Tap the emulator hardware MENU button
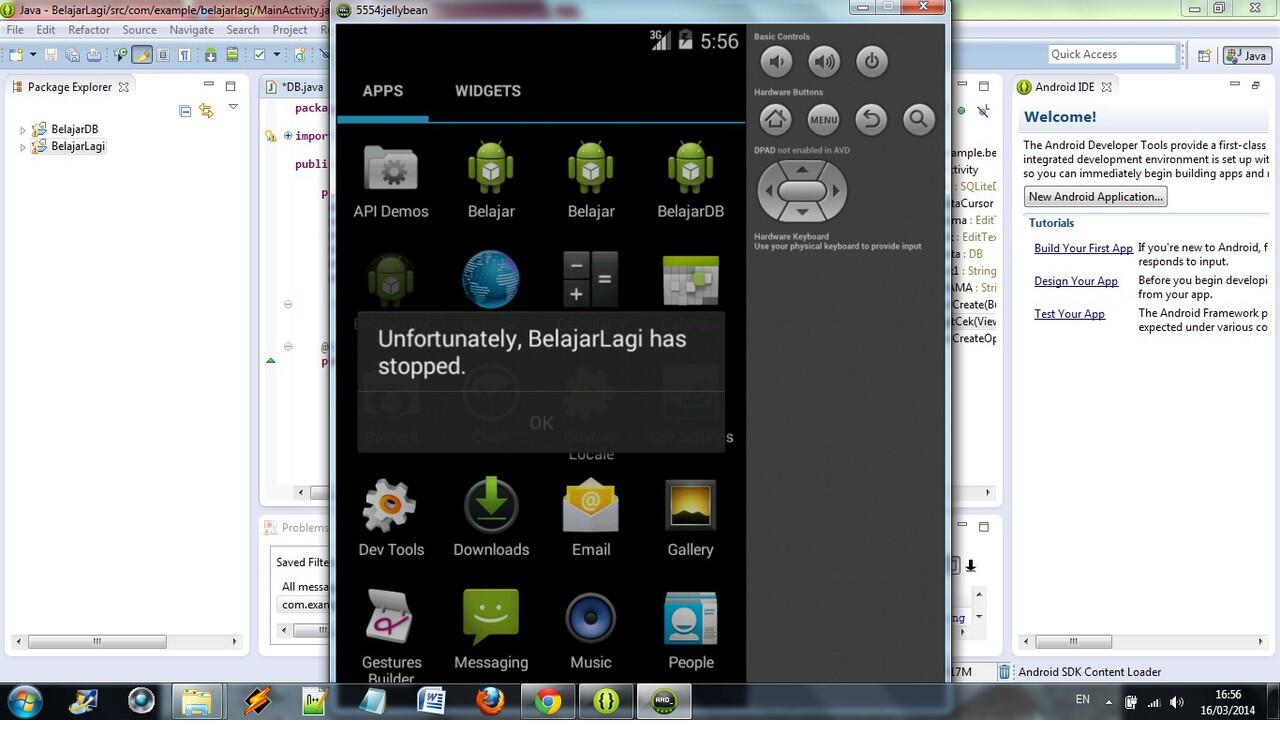Image resolution: width=1280 pixels, height=750 pixels. coord(823,120)
